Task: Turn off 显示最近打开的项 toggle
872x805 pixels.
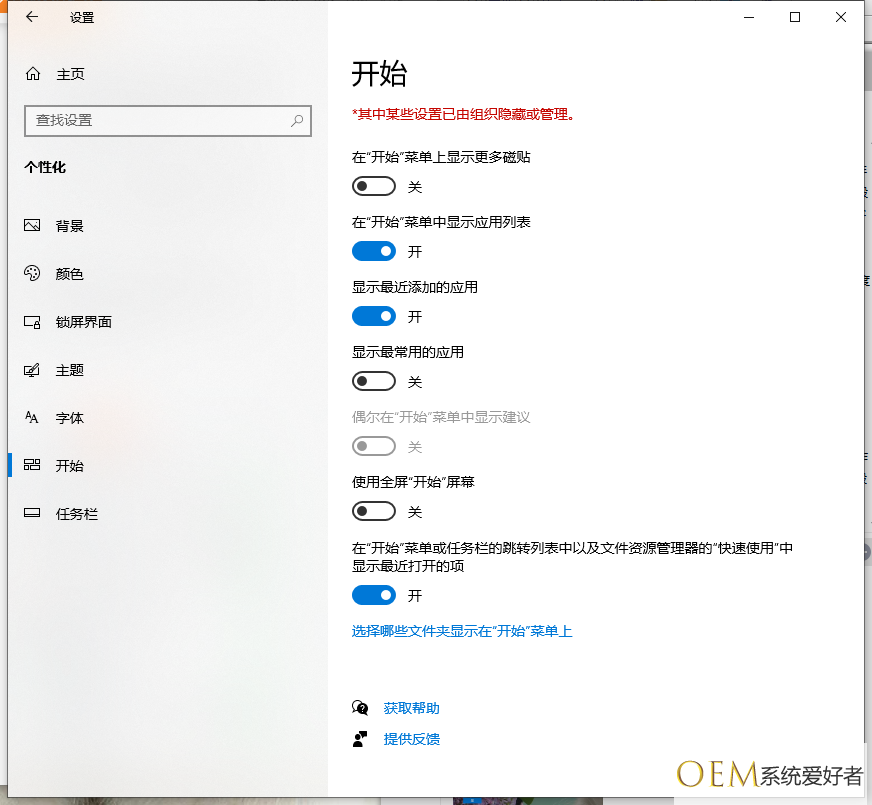Action: click(374, 596)
